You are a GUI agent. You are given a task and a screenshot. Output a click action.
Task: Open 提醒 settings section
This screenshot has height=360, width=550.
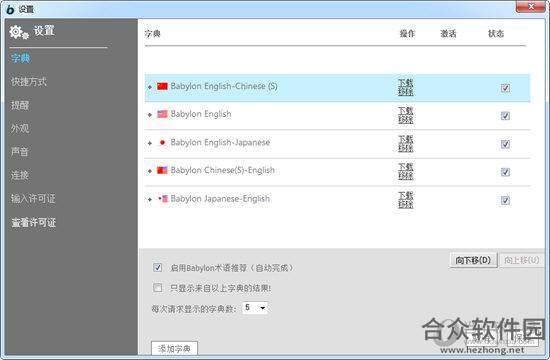[x=20, y=105]
